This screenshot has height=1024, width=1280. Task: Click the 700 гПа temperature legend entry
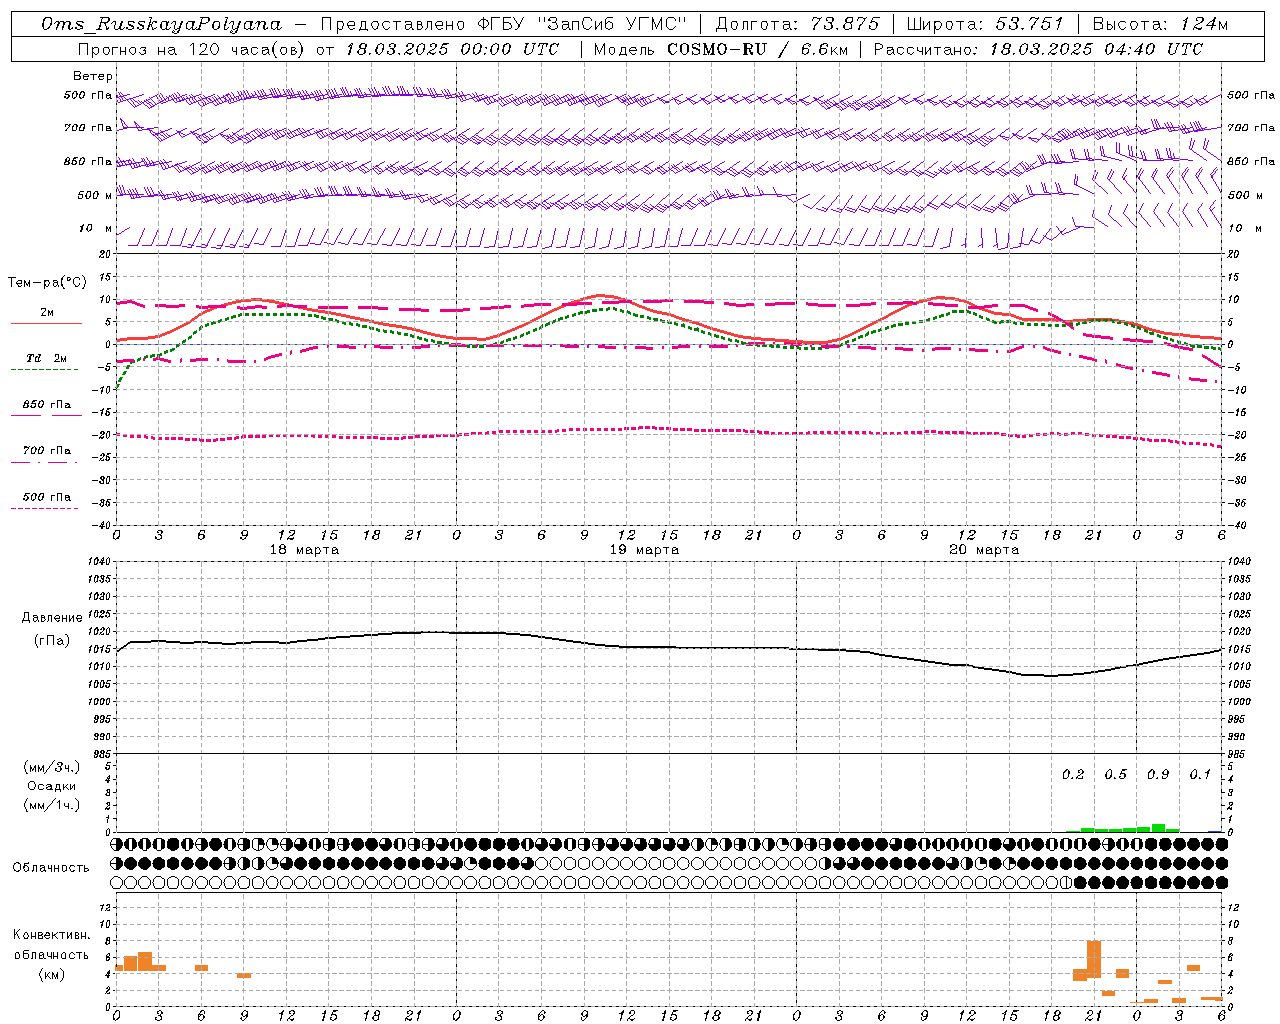click(x=47, y=451)
